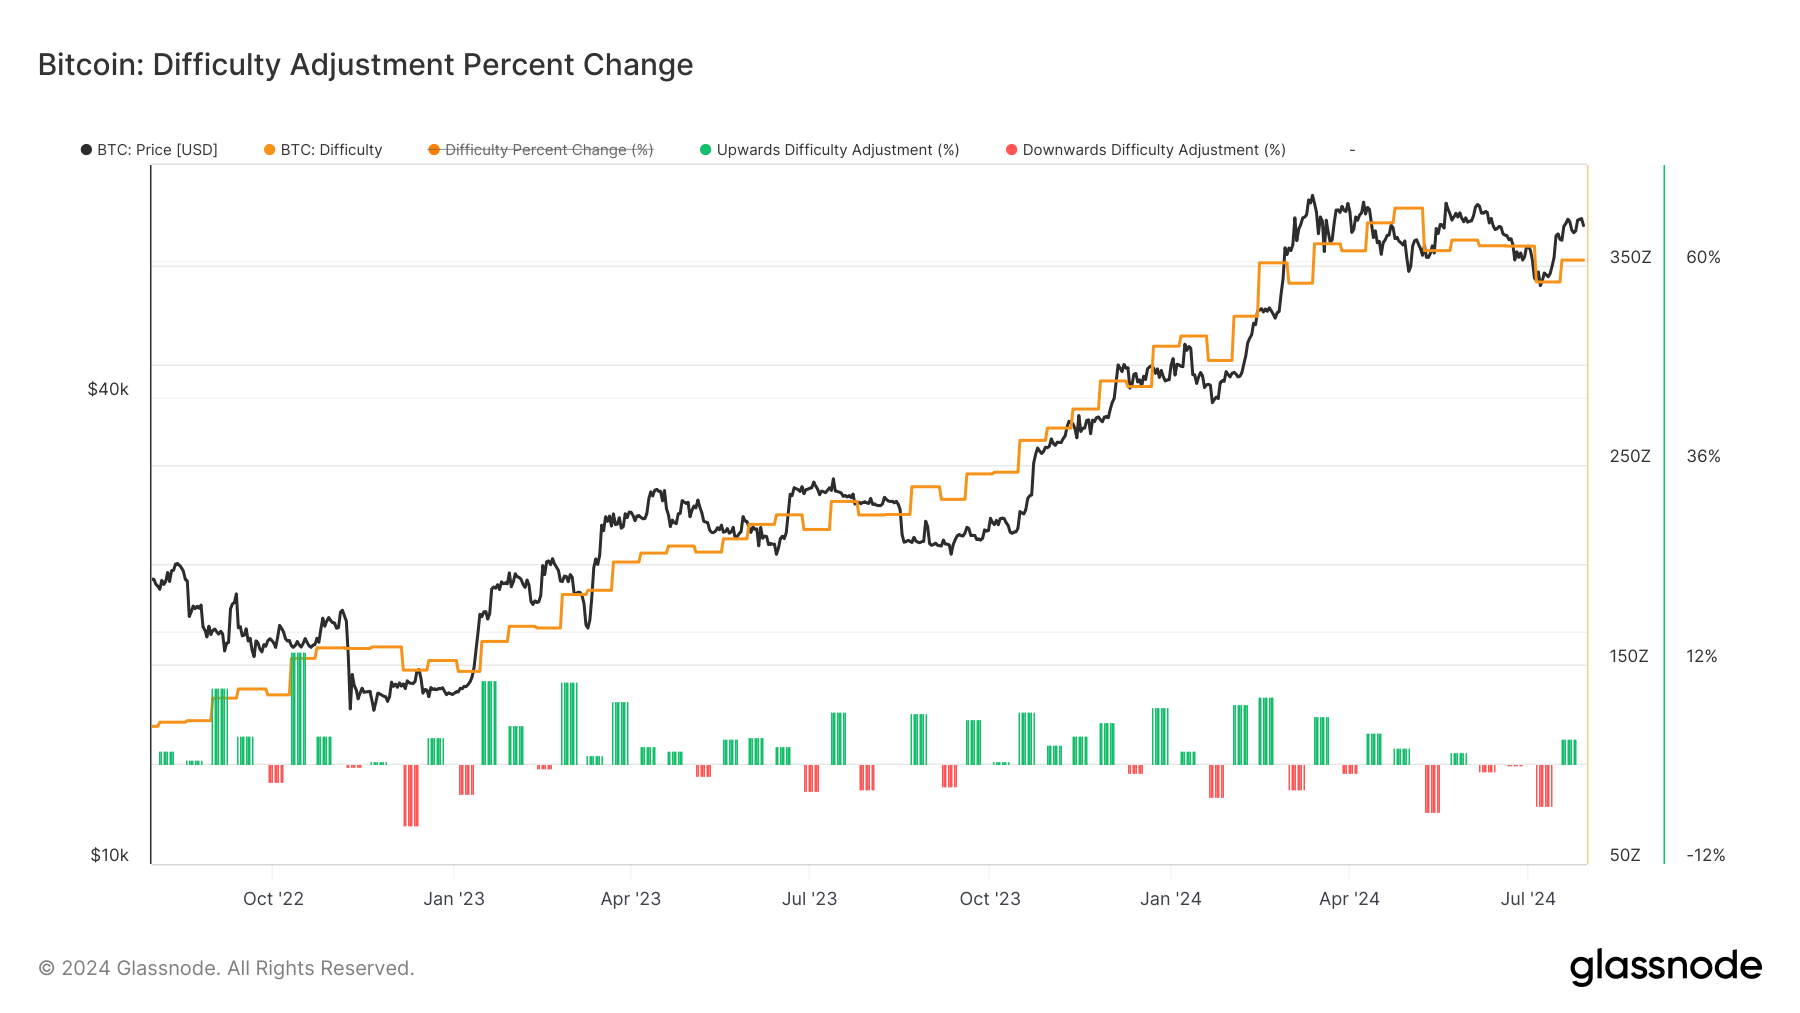Viewport: 1800px width, 1013px height.
Task: Click the red Downwards Difficulty Adjustment dot
Action: tap(1012, 150)
